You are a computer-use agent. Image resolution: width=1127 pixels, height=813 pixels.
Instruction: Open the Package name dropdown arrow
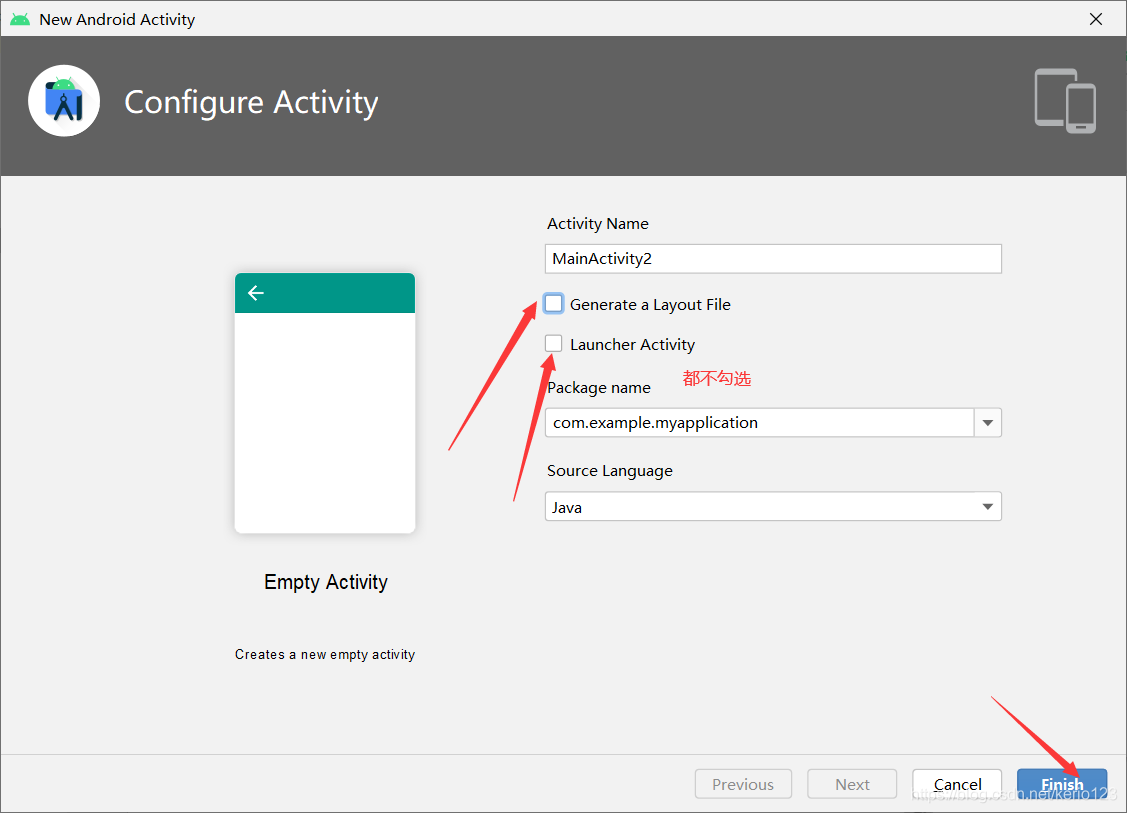click(988, 423)
